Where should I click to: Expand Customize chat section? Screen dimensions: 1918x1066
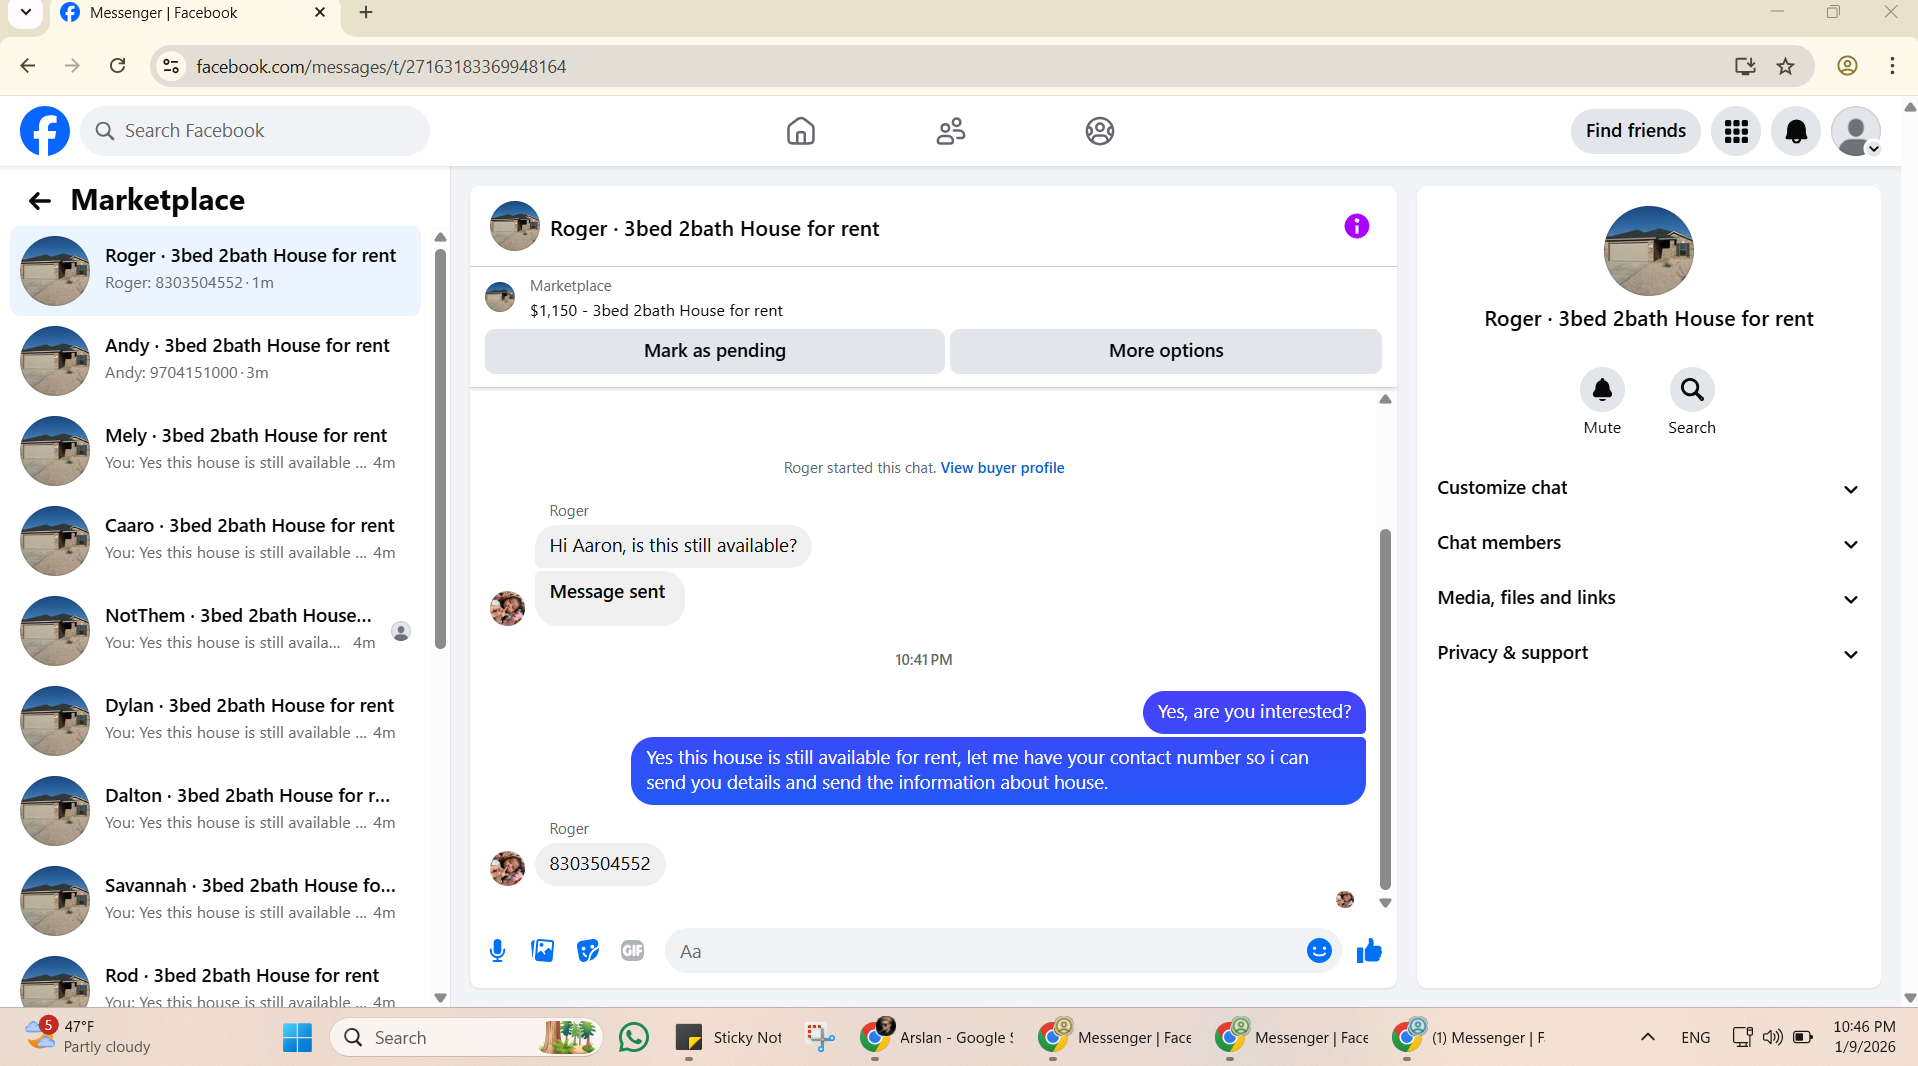(1648, 488)
